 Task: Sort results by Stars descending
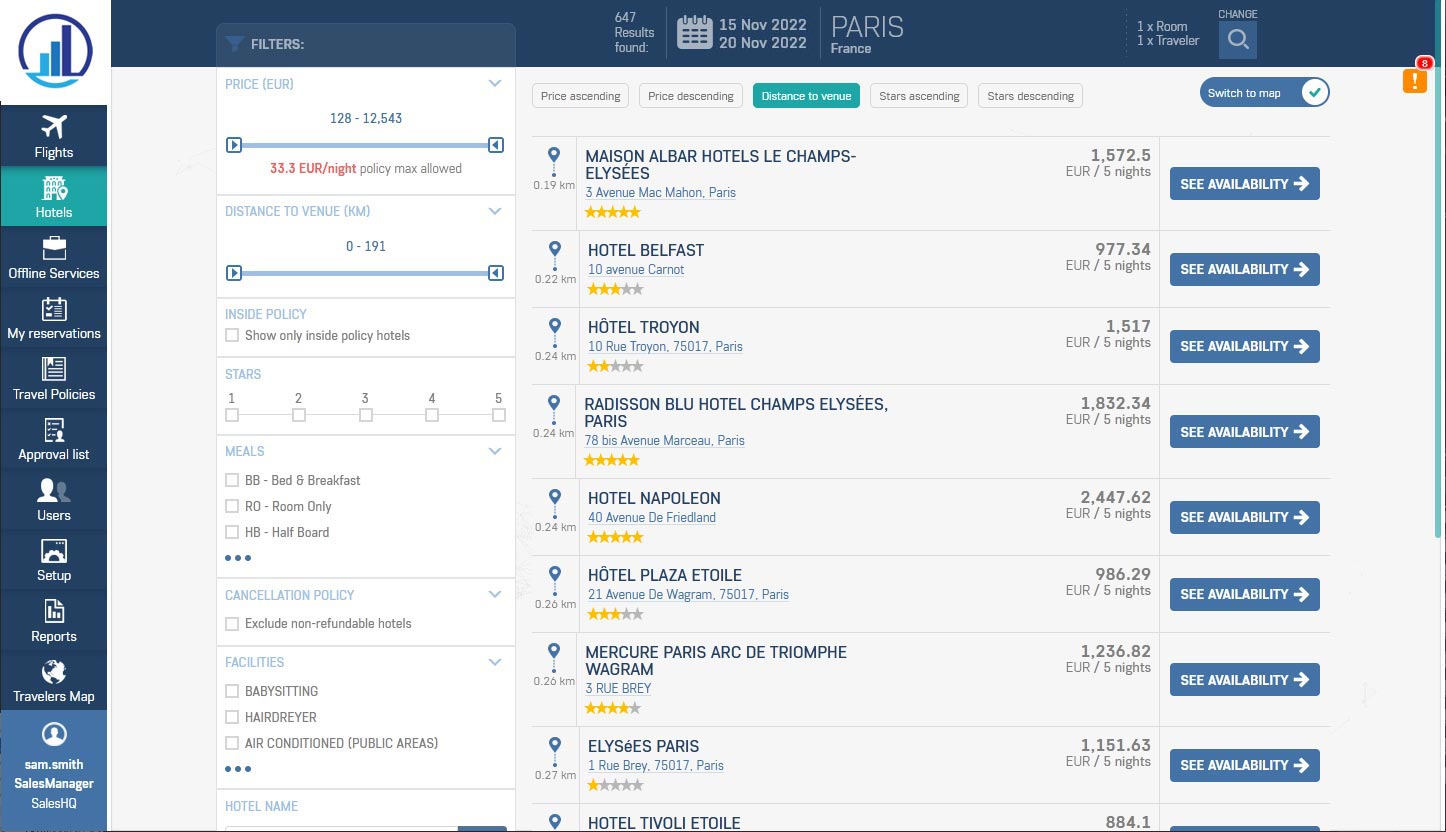tap(1030, 96)
